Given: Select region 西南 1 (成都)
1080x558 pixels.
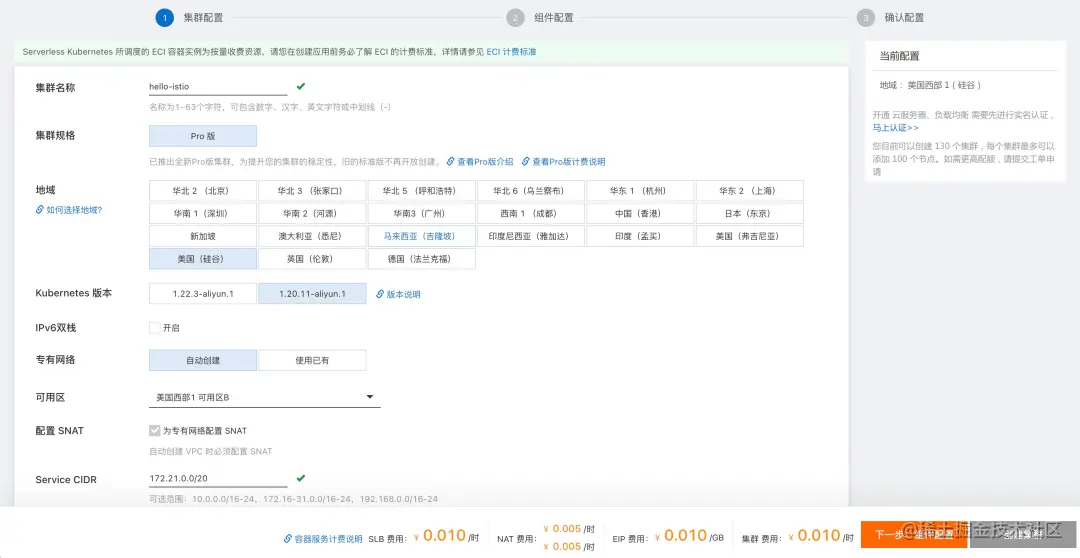Looking at the screenshot, I should click(x=530, y=214).
